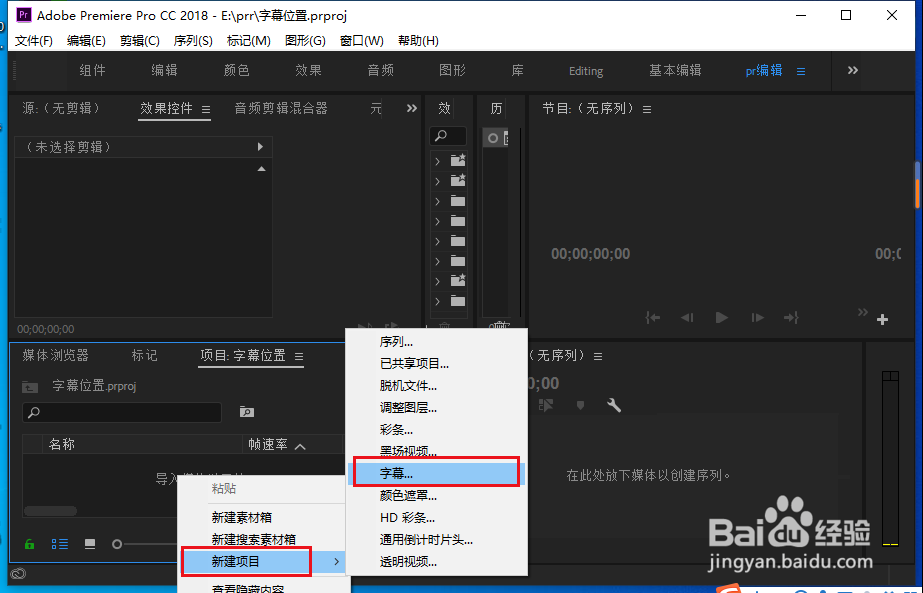
Task: Select the first history panel entry
Action: (x=495, y=138)
